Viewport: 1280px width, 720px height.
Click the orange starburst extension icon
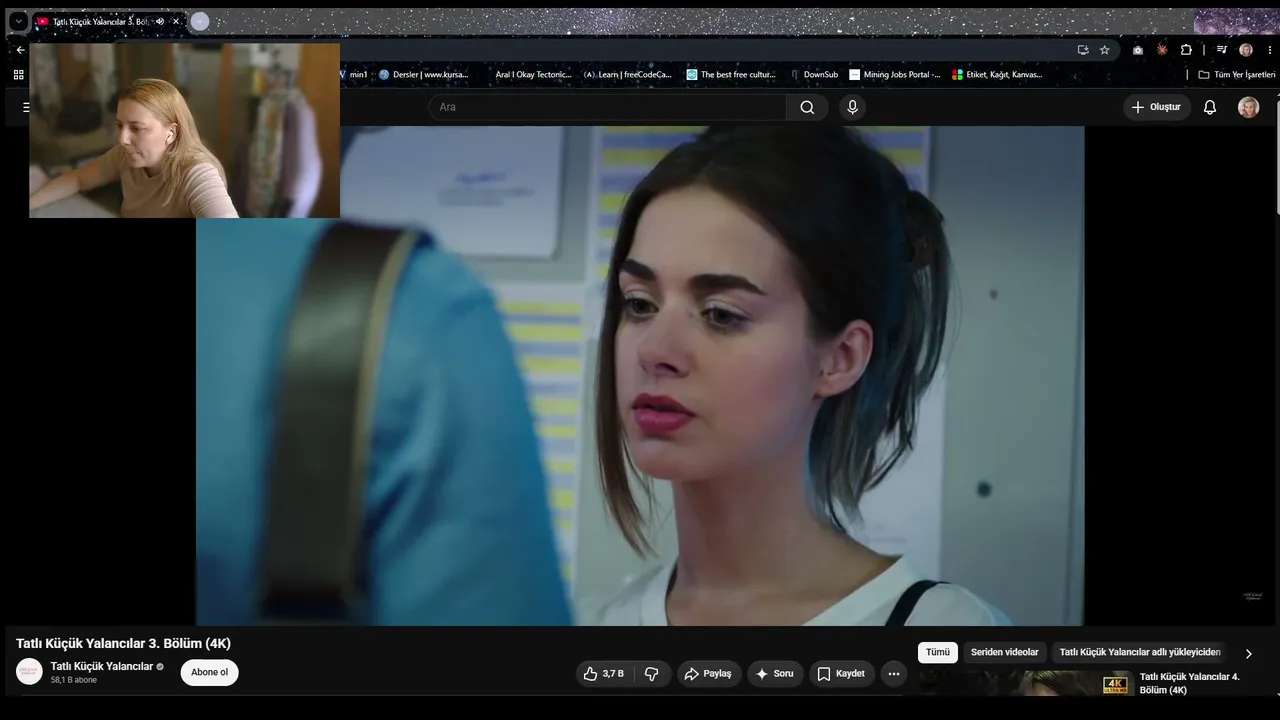[1162, 50]
